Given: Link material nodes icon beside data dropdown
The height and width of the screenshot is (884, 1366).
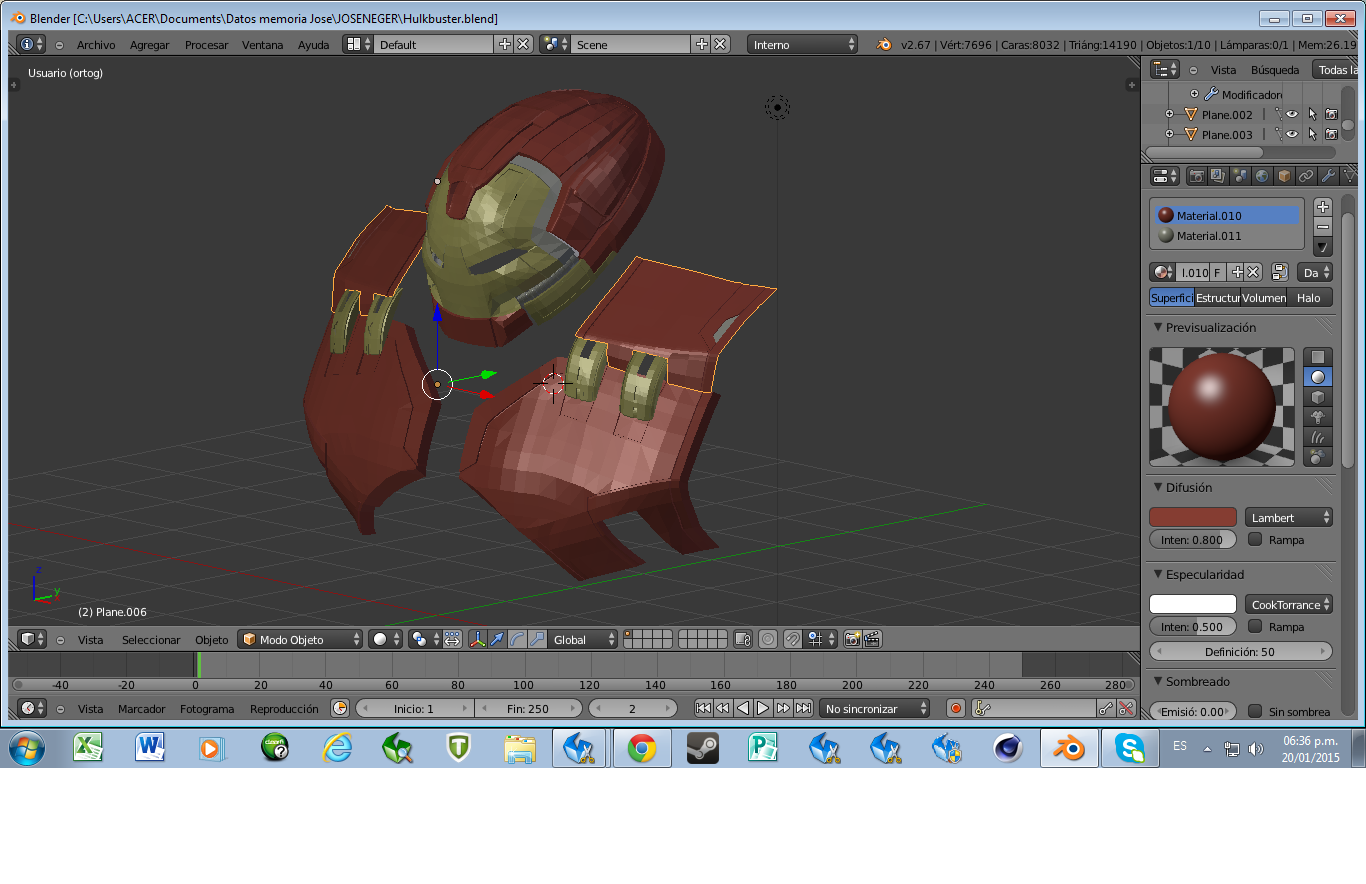Looking at the screenshot, I should [1280, 272].
